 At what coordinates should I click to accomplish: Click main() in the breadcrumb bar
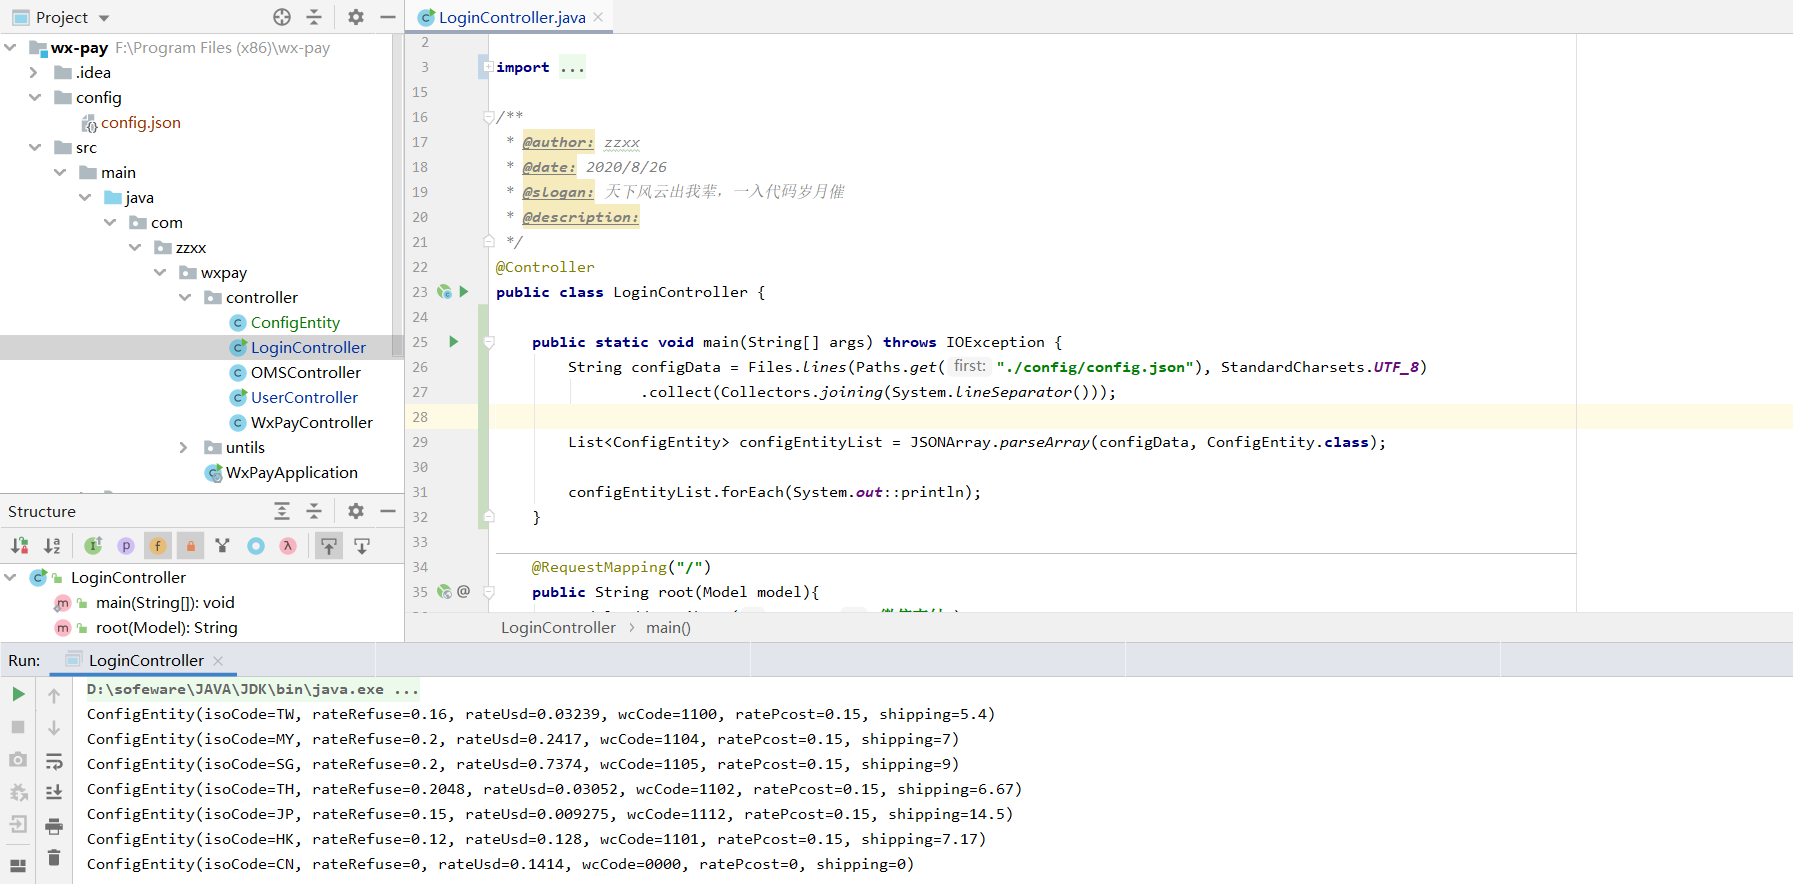(x=668, y=628)
